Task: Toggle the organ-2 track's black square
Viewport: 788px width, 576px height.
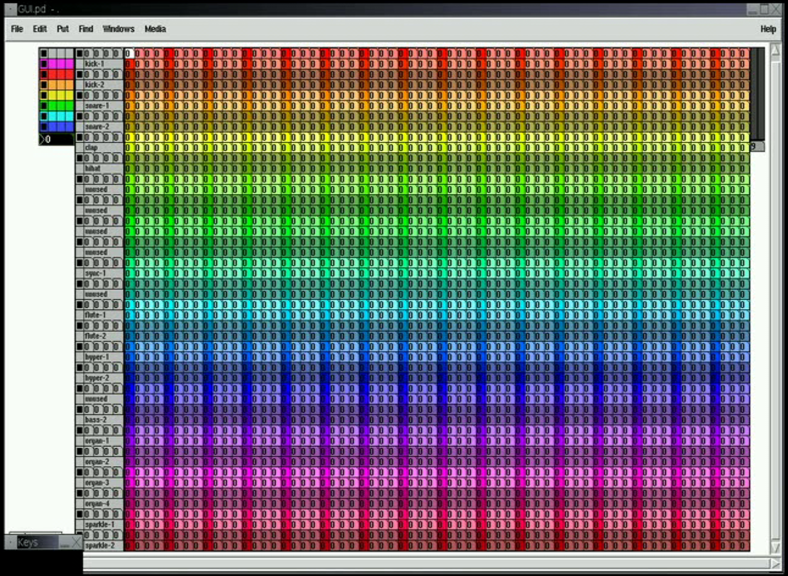Action: [x=79, y=451]
